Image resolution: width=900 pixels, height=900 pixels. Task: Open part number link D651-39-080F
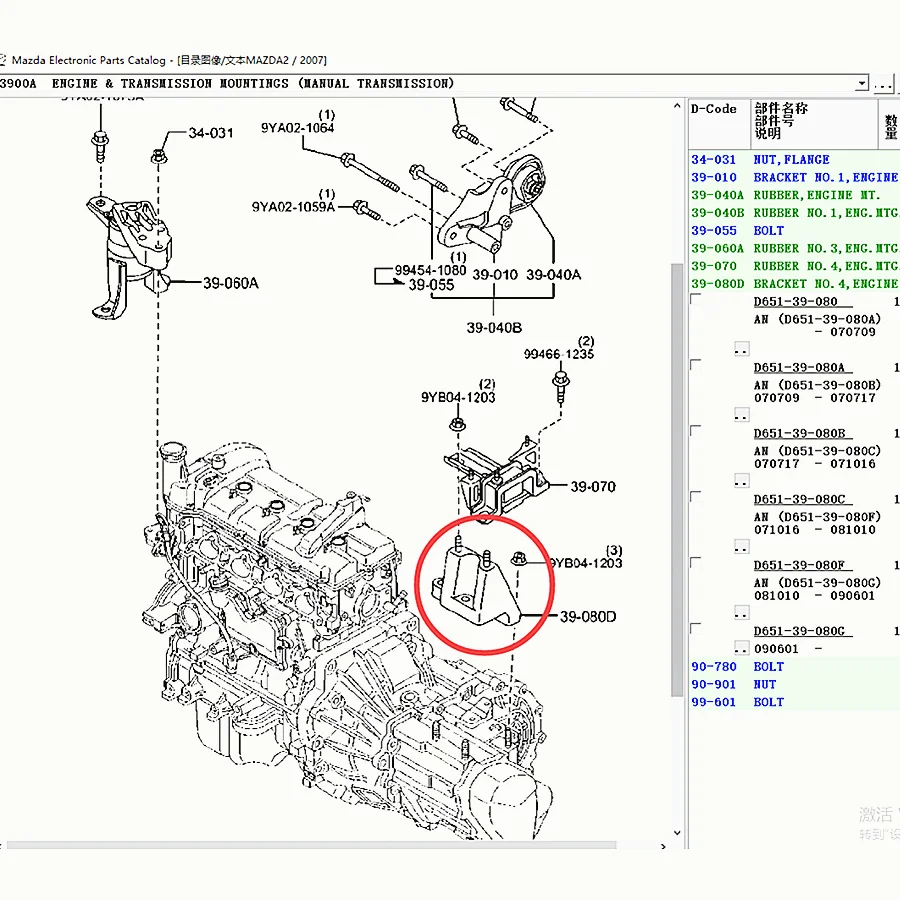(x=800, y=565)
